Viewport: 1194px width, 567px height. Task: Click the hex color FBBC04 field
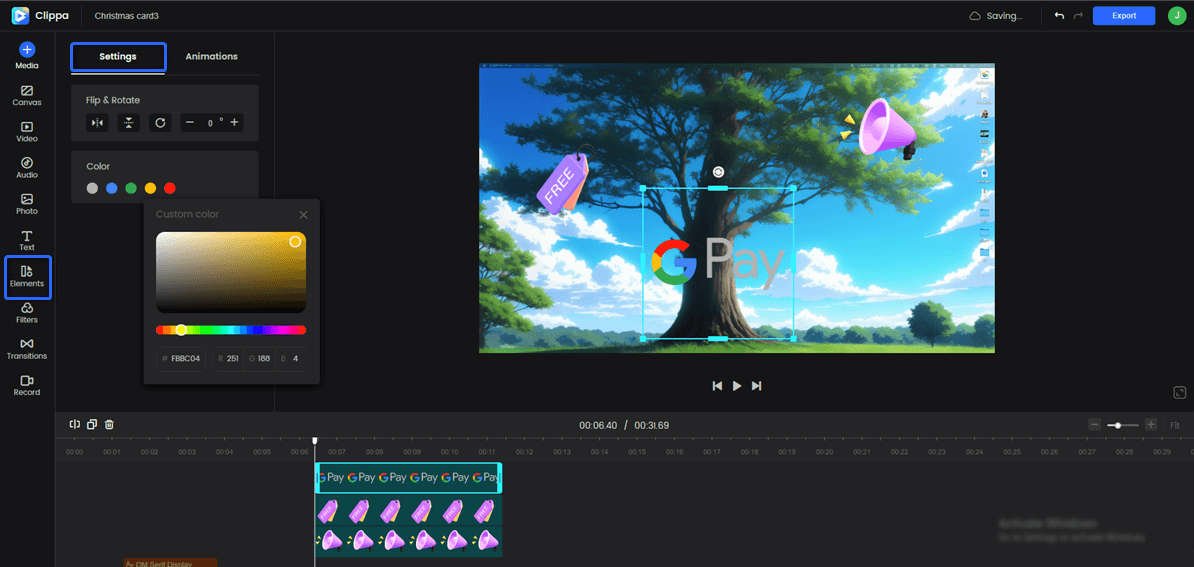tap(181, 358)
